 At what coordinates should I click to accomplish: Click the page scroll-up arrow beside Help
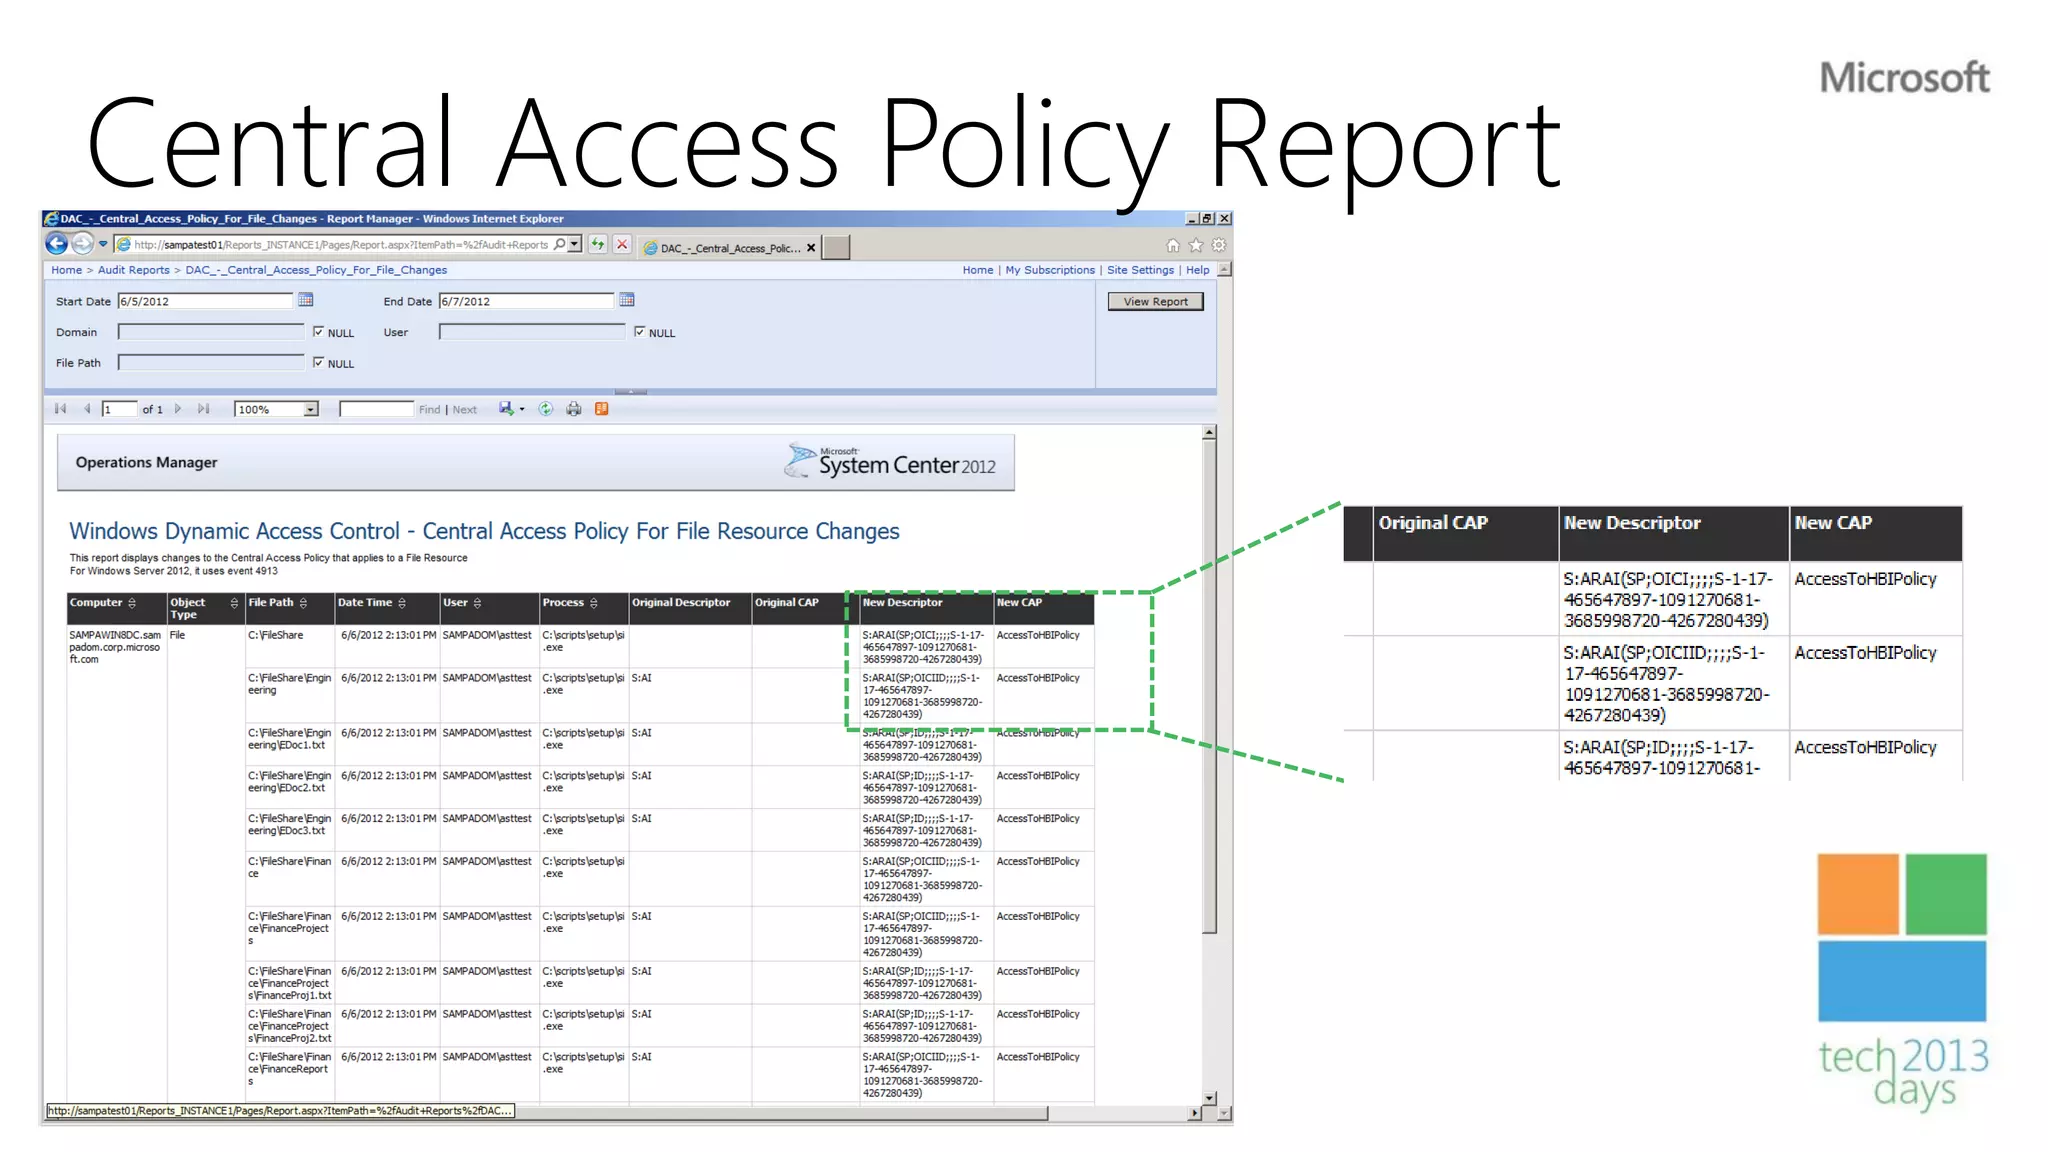[1225, 270]
